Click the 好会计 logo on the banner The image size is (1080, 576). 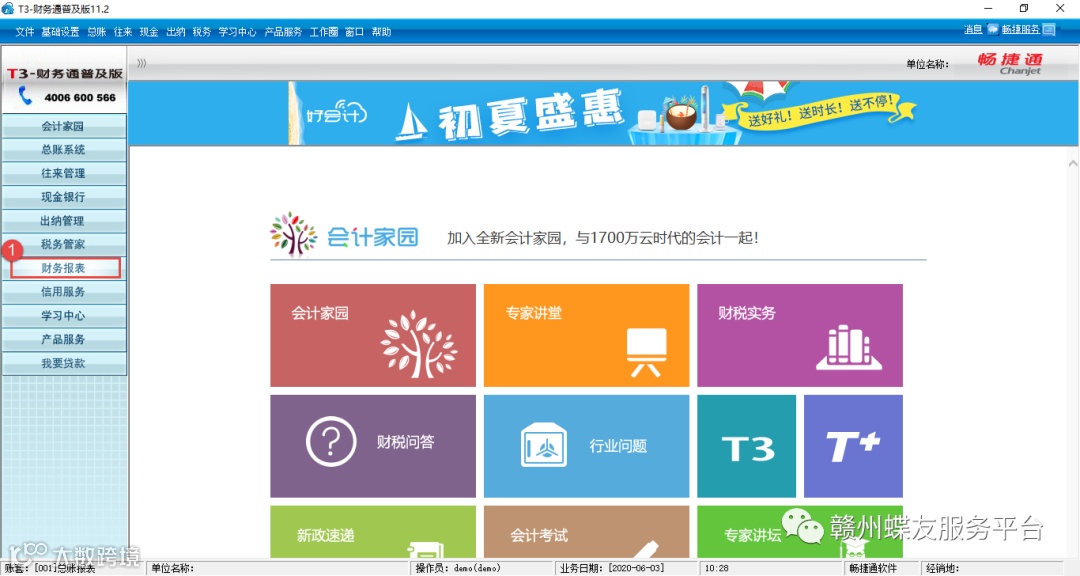pyautogui.click(x=336, y=112)
